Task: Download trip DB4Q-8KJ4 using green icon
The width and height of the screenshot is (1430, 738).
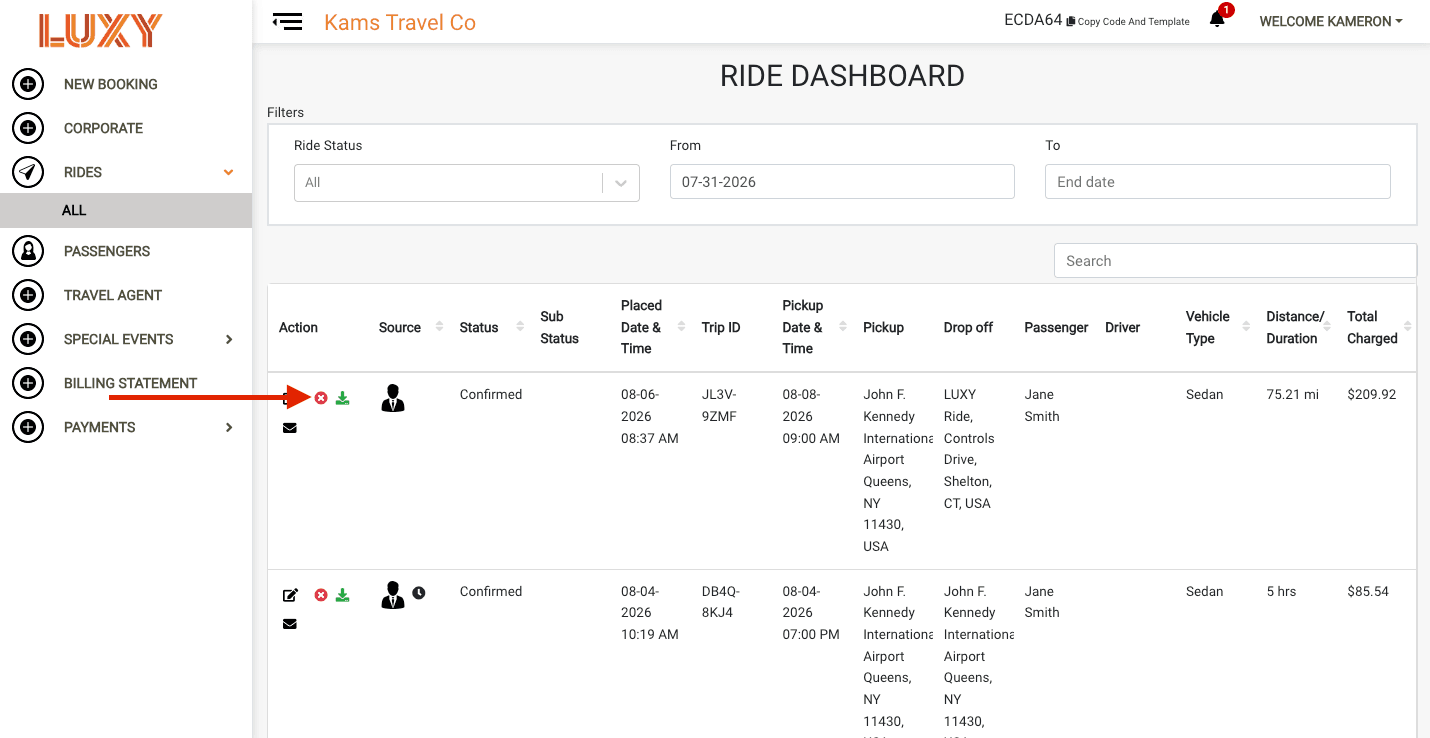Action: (x=342, y=595)
